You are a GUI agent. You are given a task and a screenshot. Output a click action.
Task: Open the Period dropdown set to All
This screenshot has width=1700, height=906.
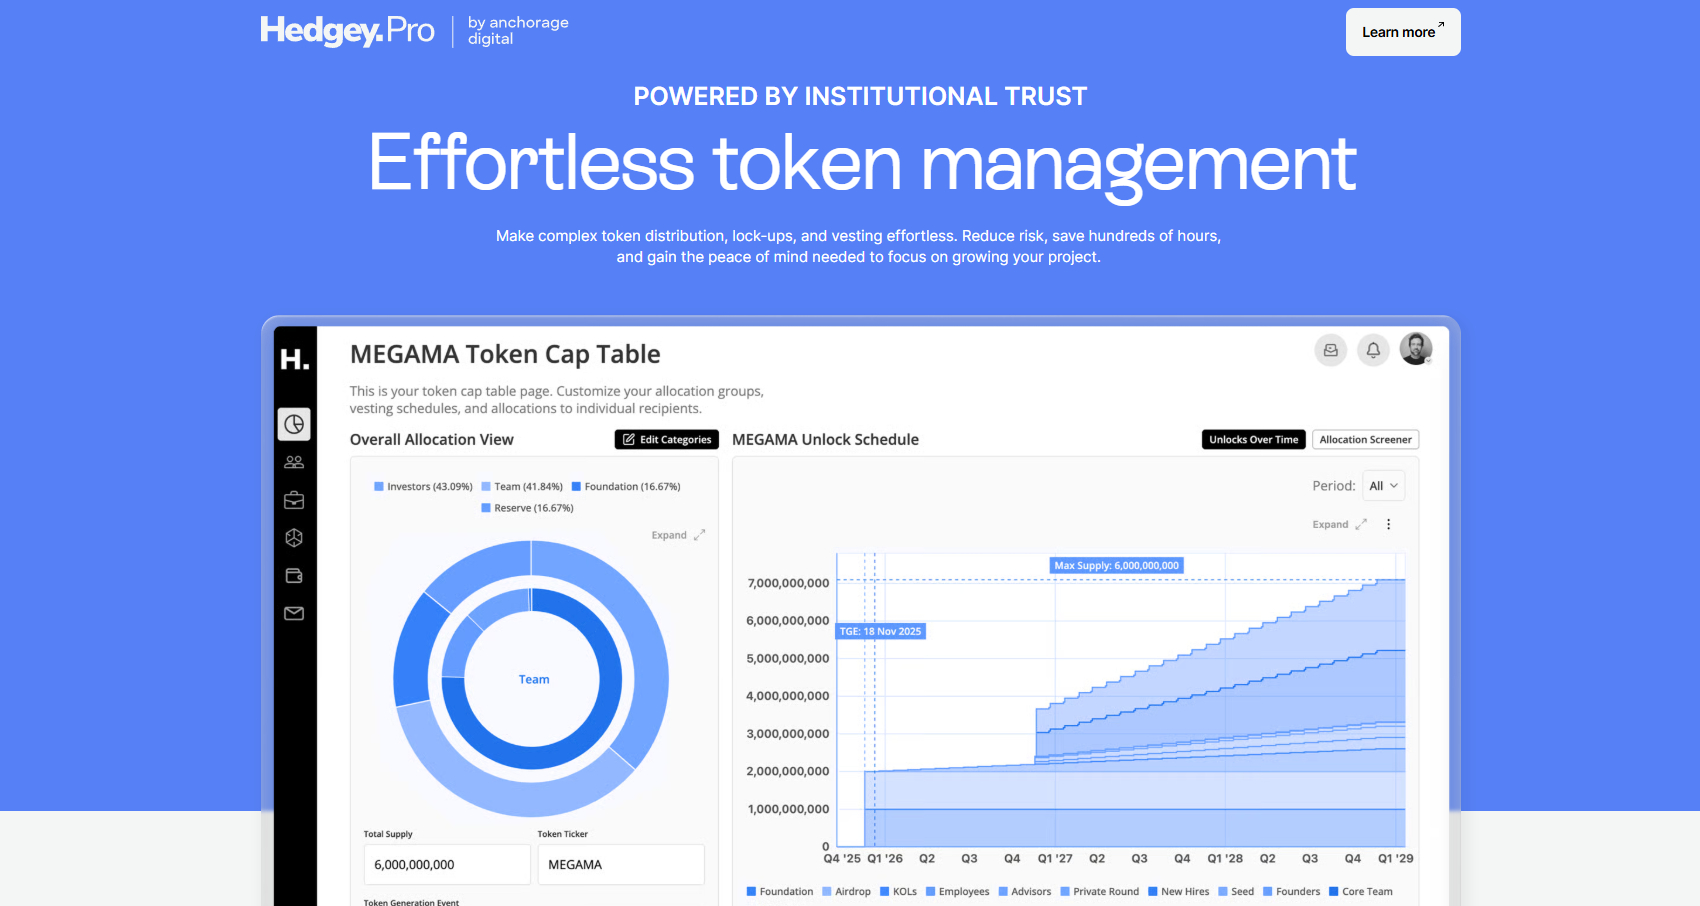1383,486
